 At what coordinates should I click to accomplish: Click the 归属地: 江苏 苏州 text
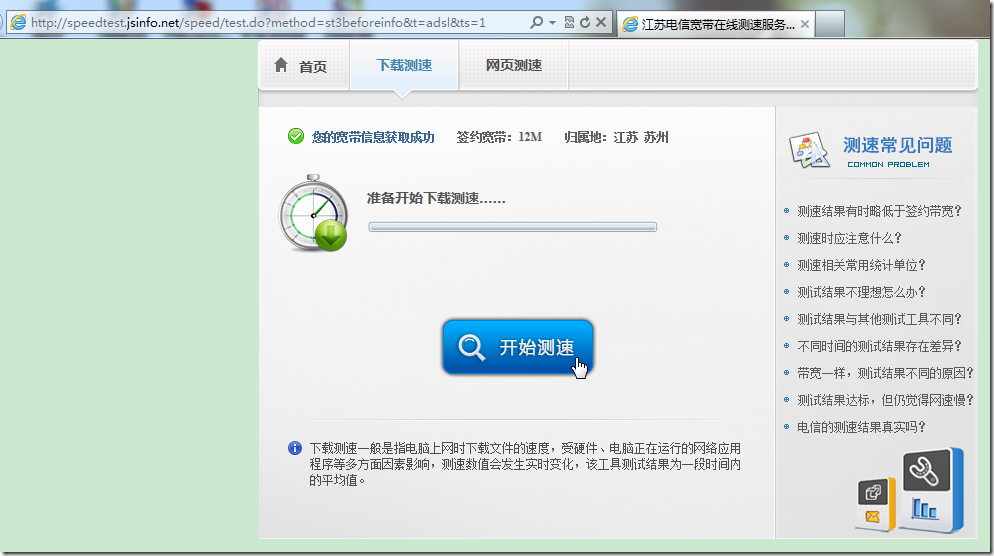[616, 137]
